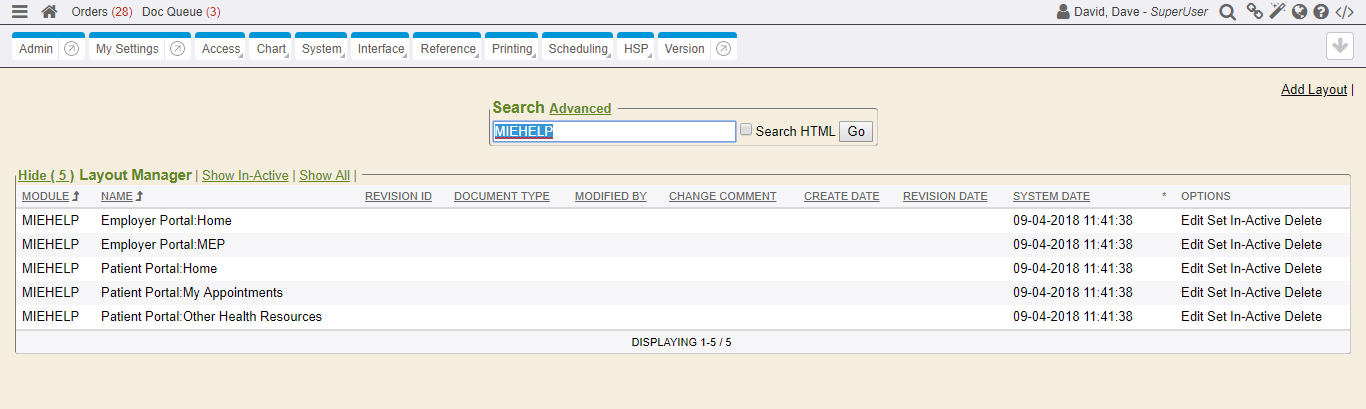Click the down arrow button at right

[x=1339, y=47]
